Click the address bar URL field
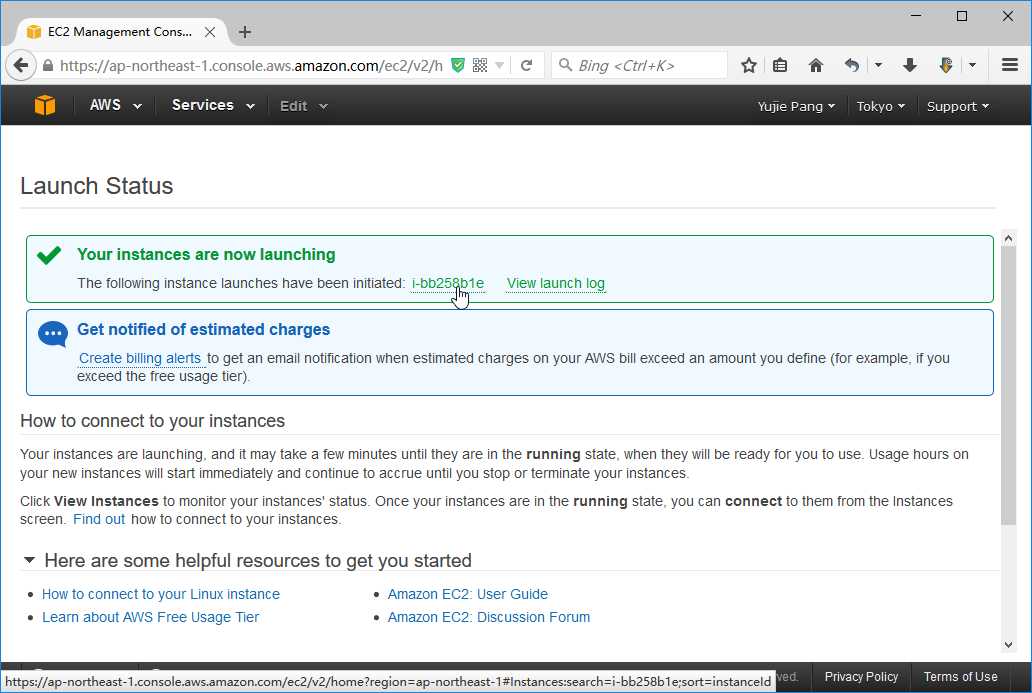This screenshot has width=1032, height=693. pos(251,65)
